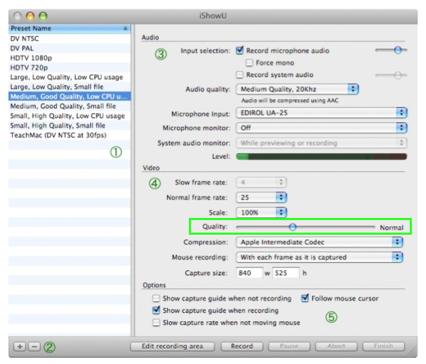Viewport: 426px width, 364px height.
Task: Toggle Record microphone audio checkbox
Action: click(x=239, y=51)
